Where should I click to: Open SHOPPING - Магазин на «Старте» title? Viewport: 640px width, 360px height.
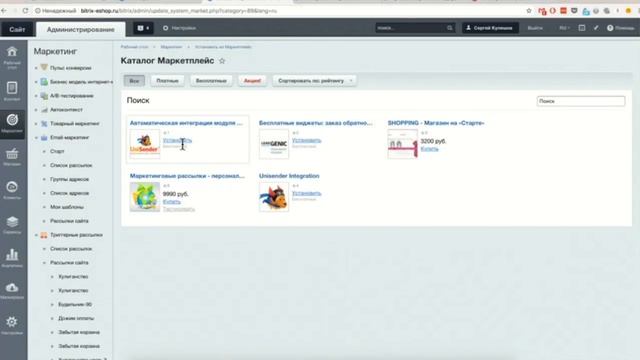[436, 123]
